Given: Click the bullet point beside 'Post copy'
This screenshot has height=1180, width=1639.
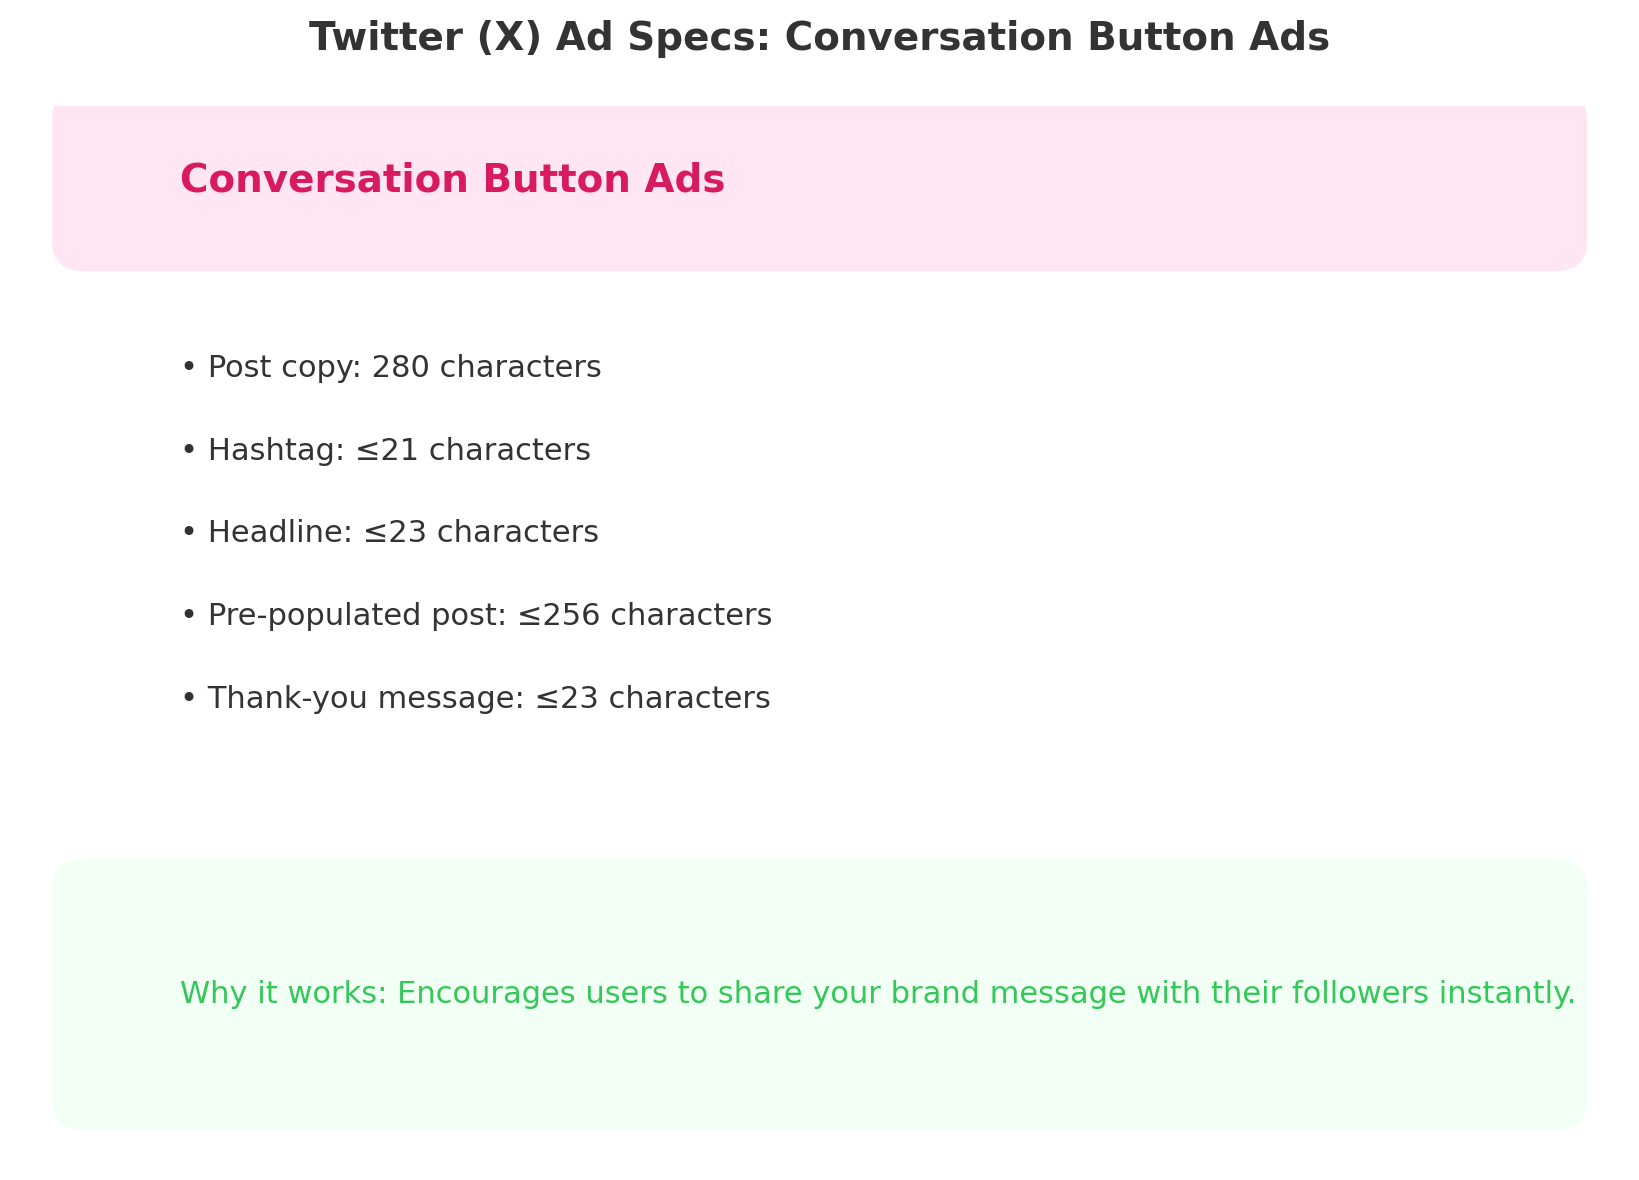Looking at the screenshot, I should click(189, 366).
